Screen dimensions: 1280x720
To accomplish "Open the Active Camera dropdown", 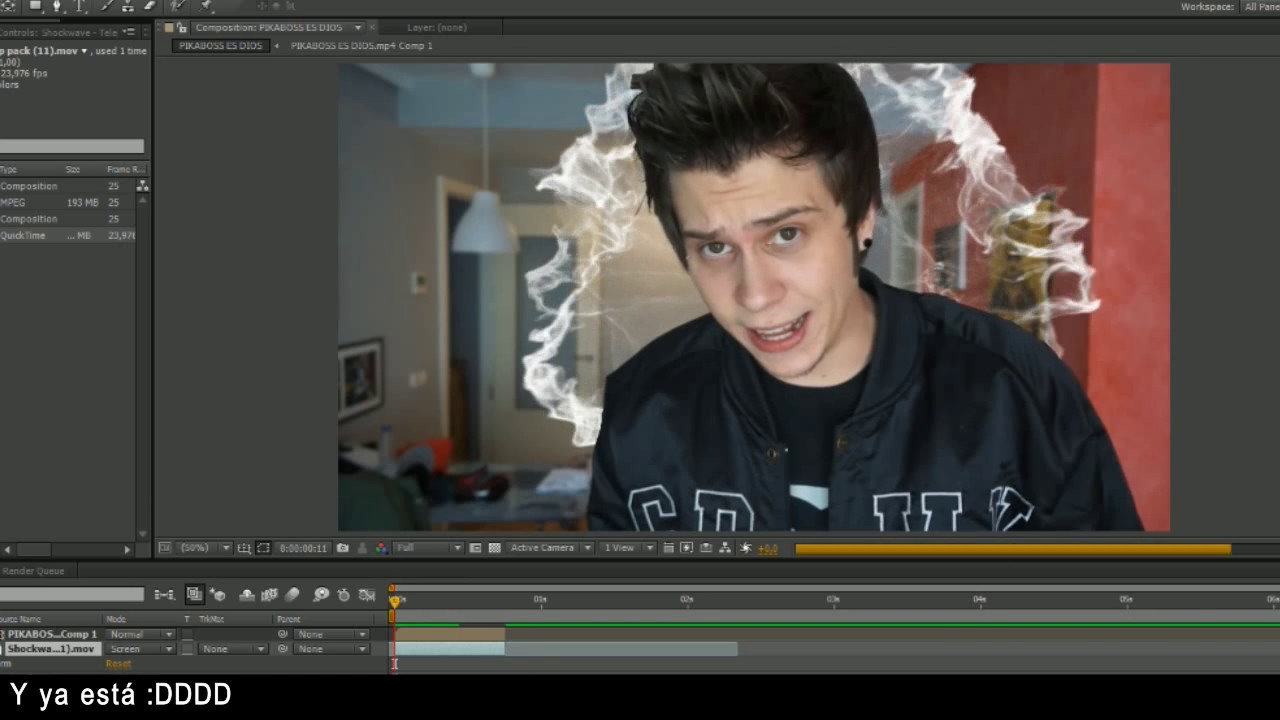I will (x=551, y=548).
